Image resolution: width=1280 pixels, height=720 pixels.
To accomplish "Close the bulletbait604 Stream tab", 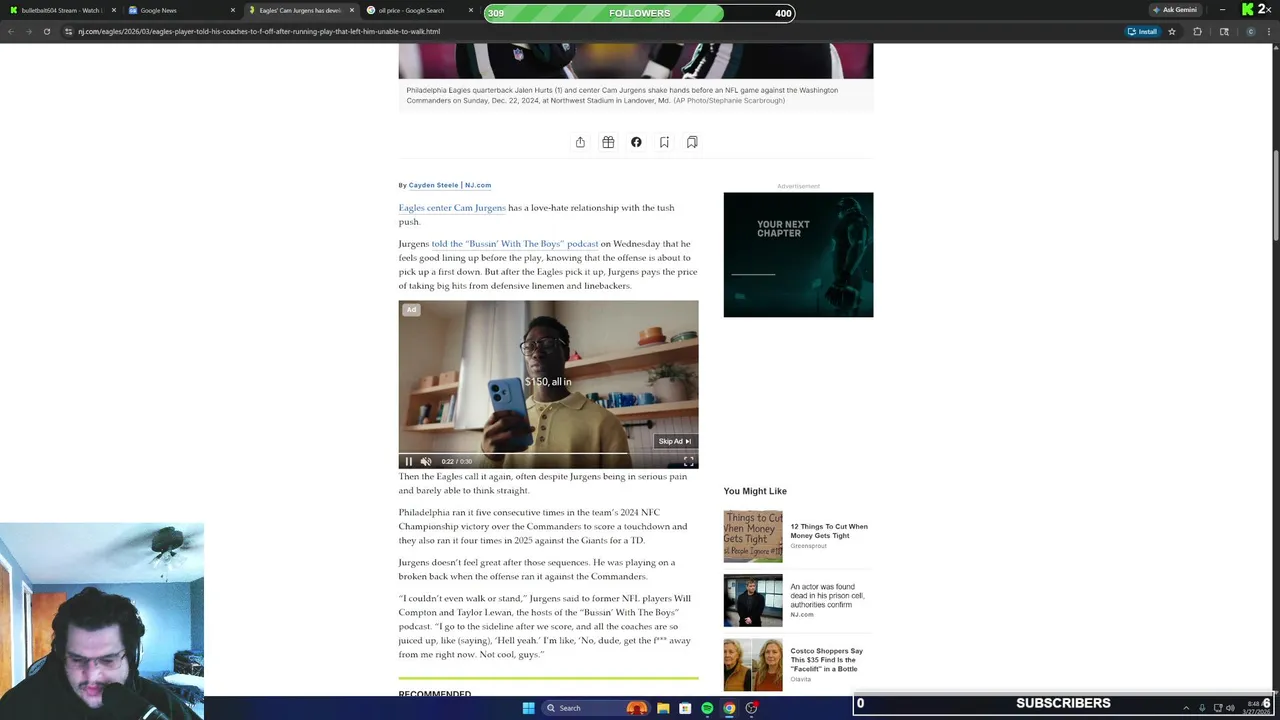I will click(113, 10).
